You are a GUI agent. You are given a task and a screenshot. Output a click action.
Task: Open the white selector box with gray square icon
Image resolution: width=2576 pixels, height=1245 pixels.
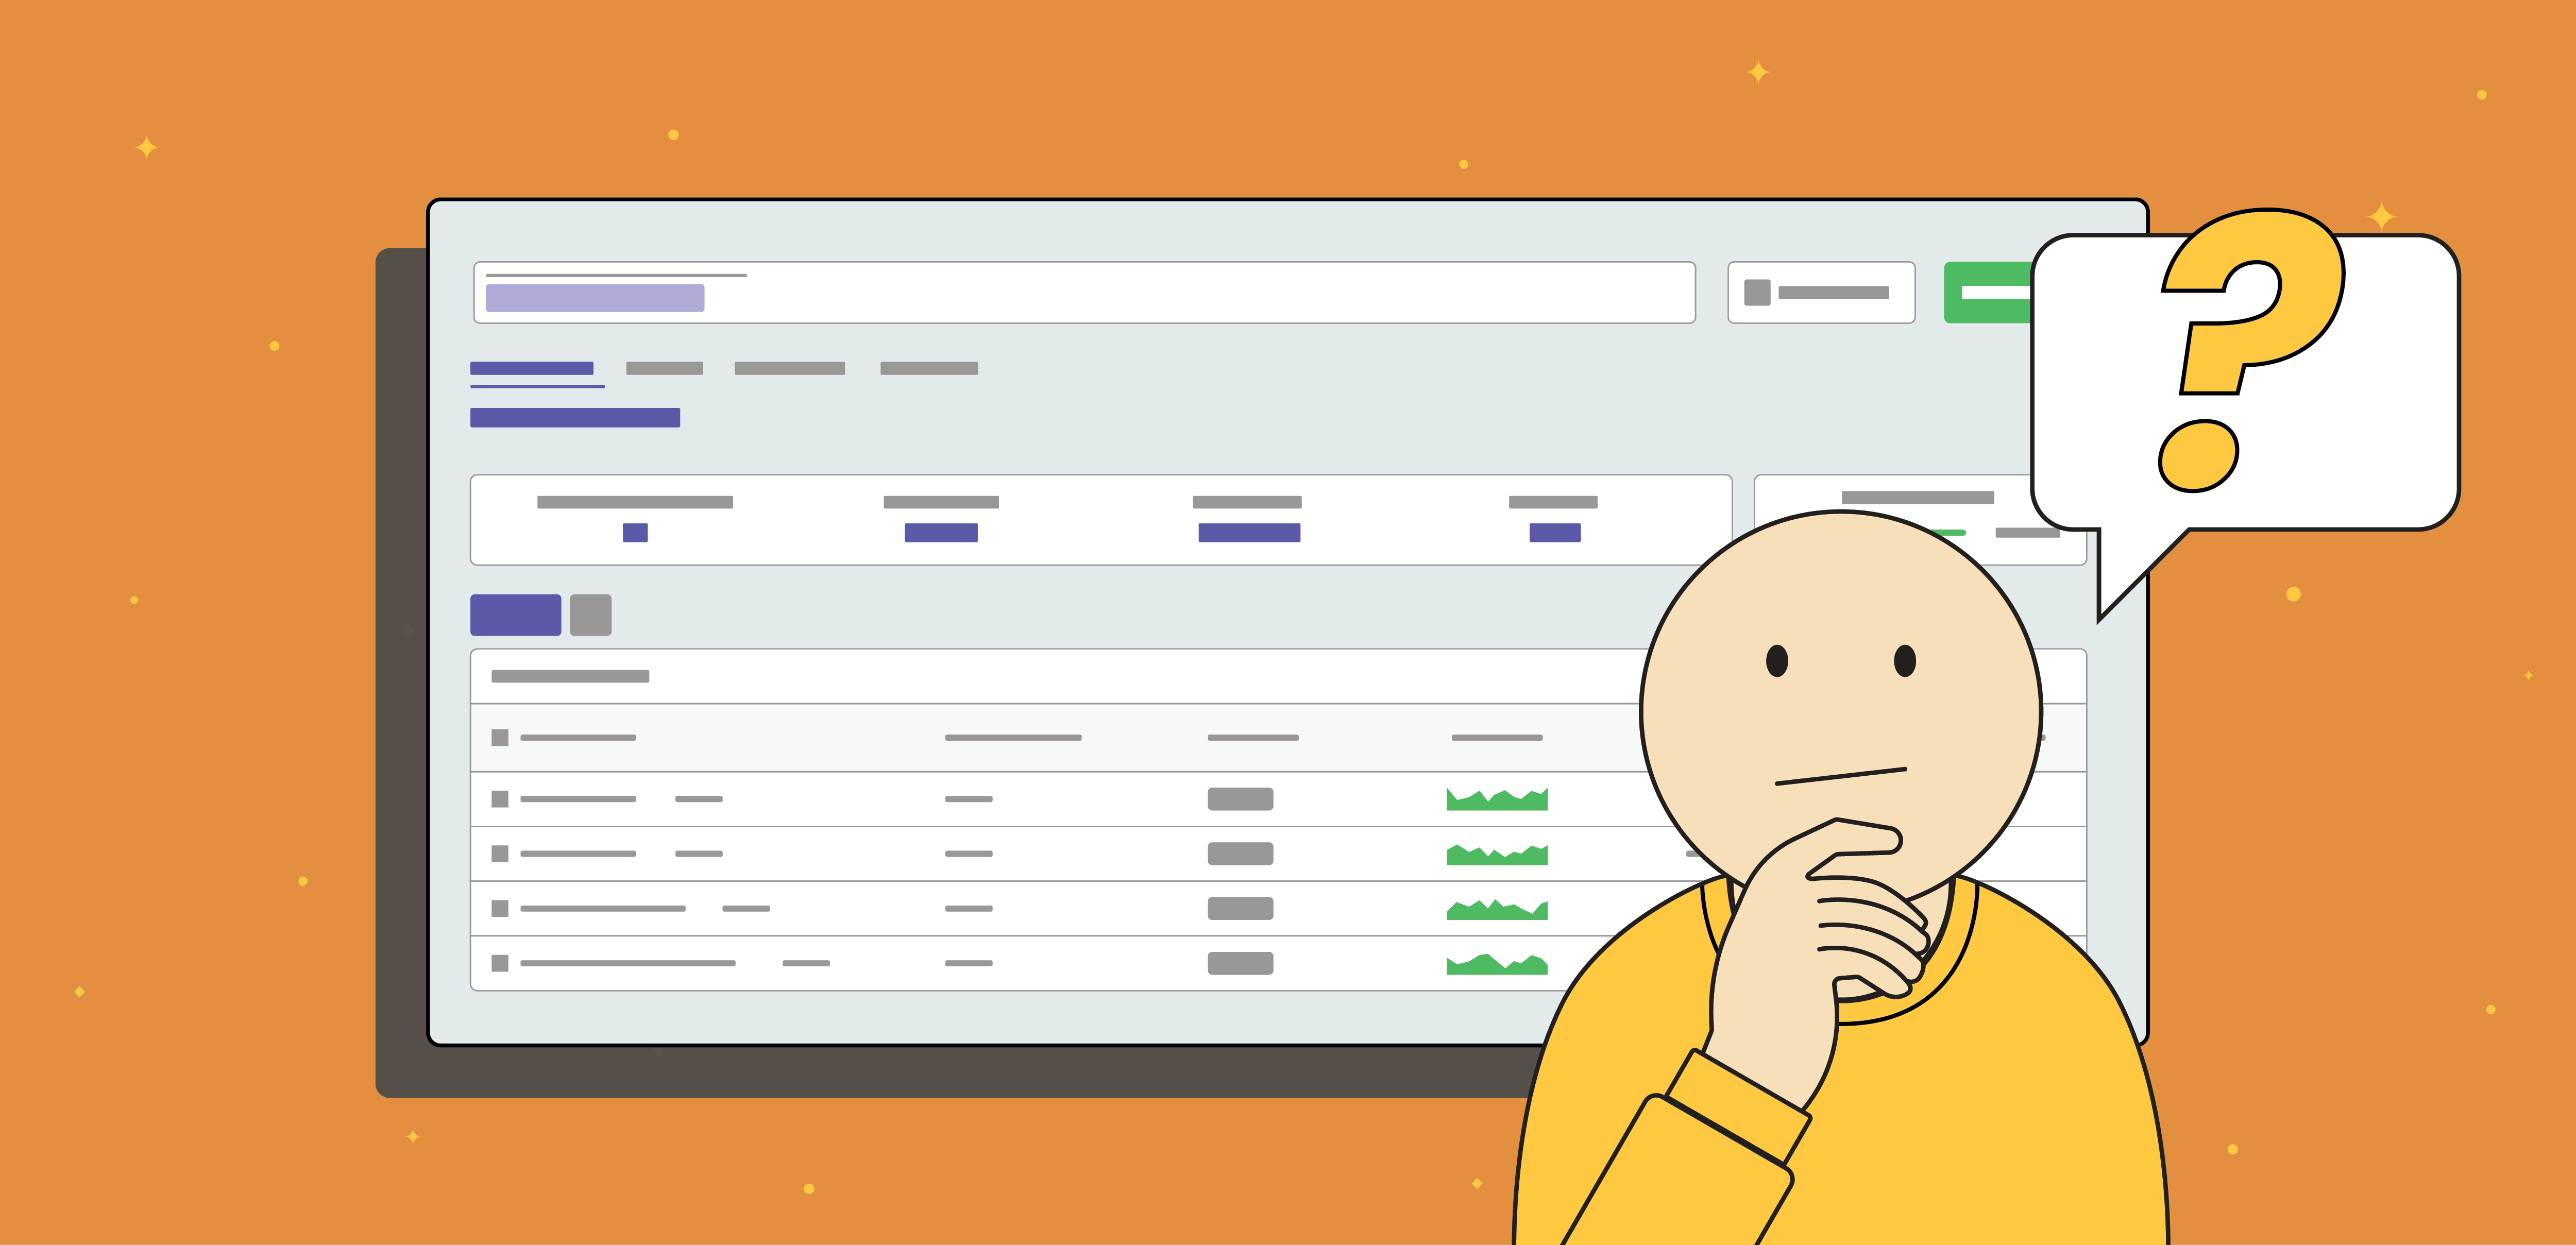[1821, 292]
